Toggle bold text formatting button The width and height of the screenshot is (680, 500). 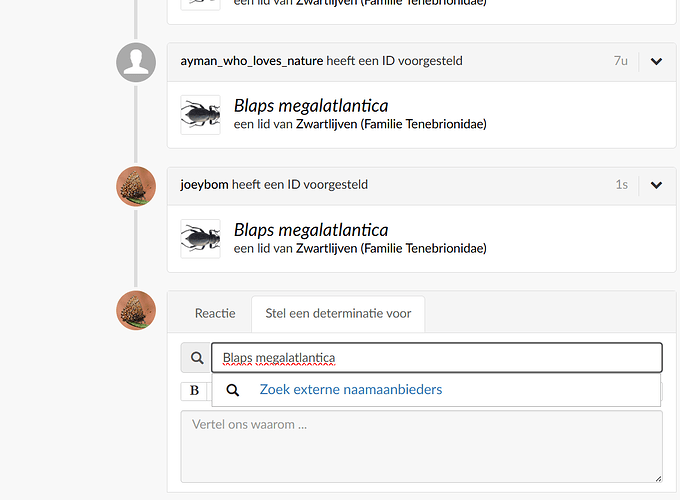pos(194,390)
